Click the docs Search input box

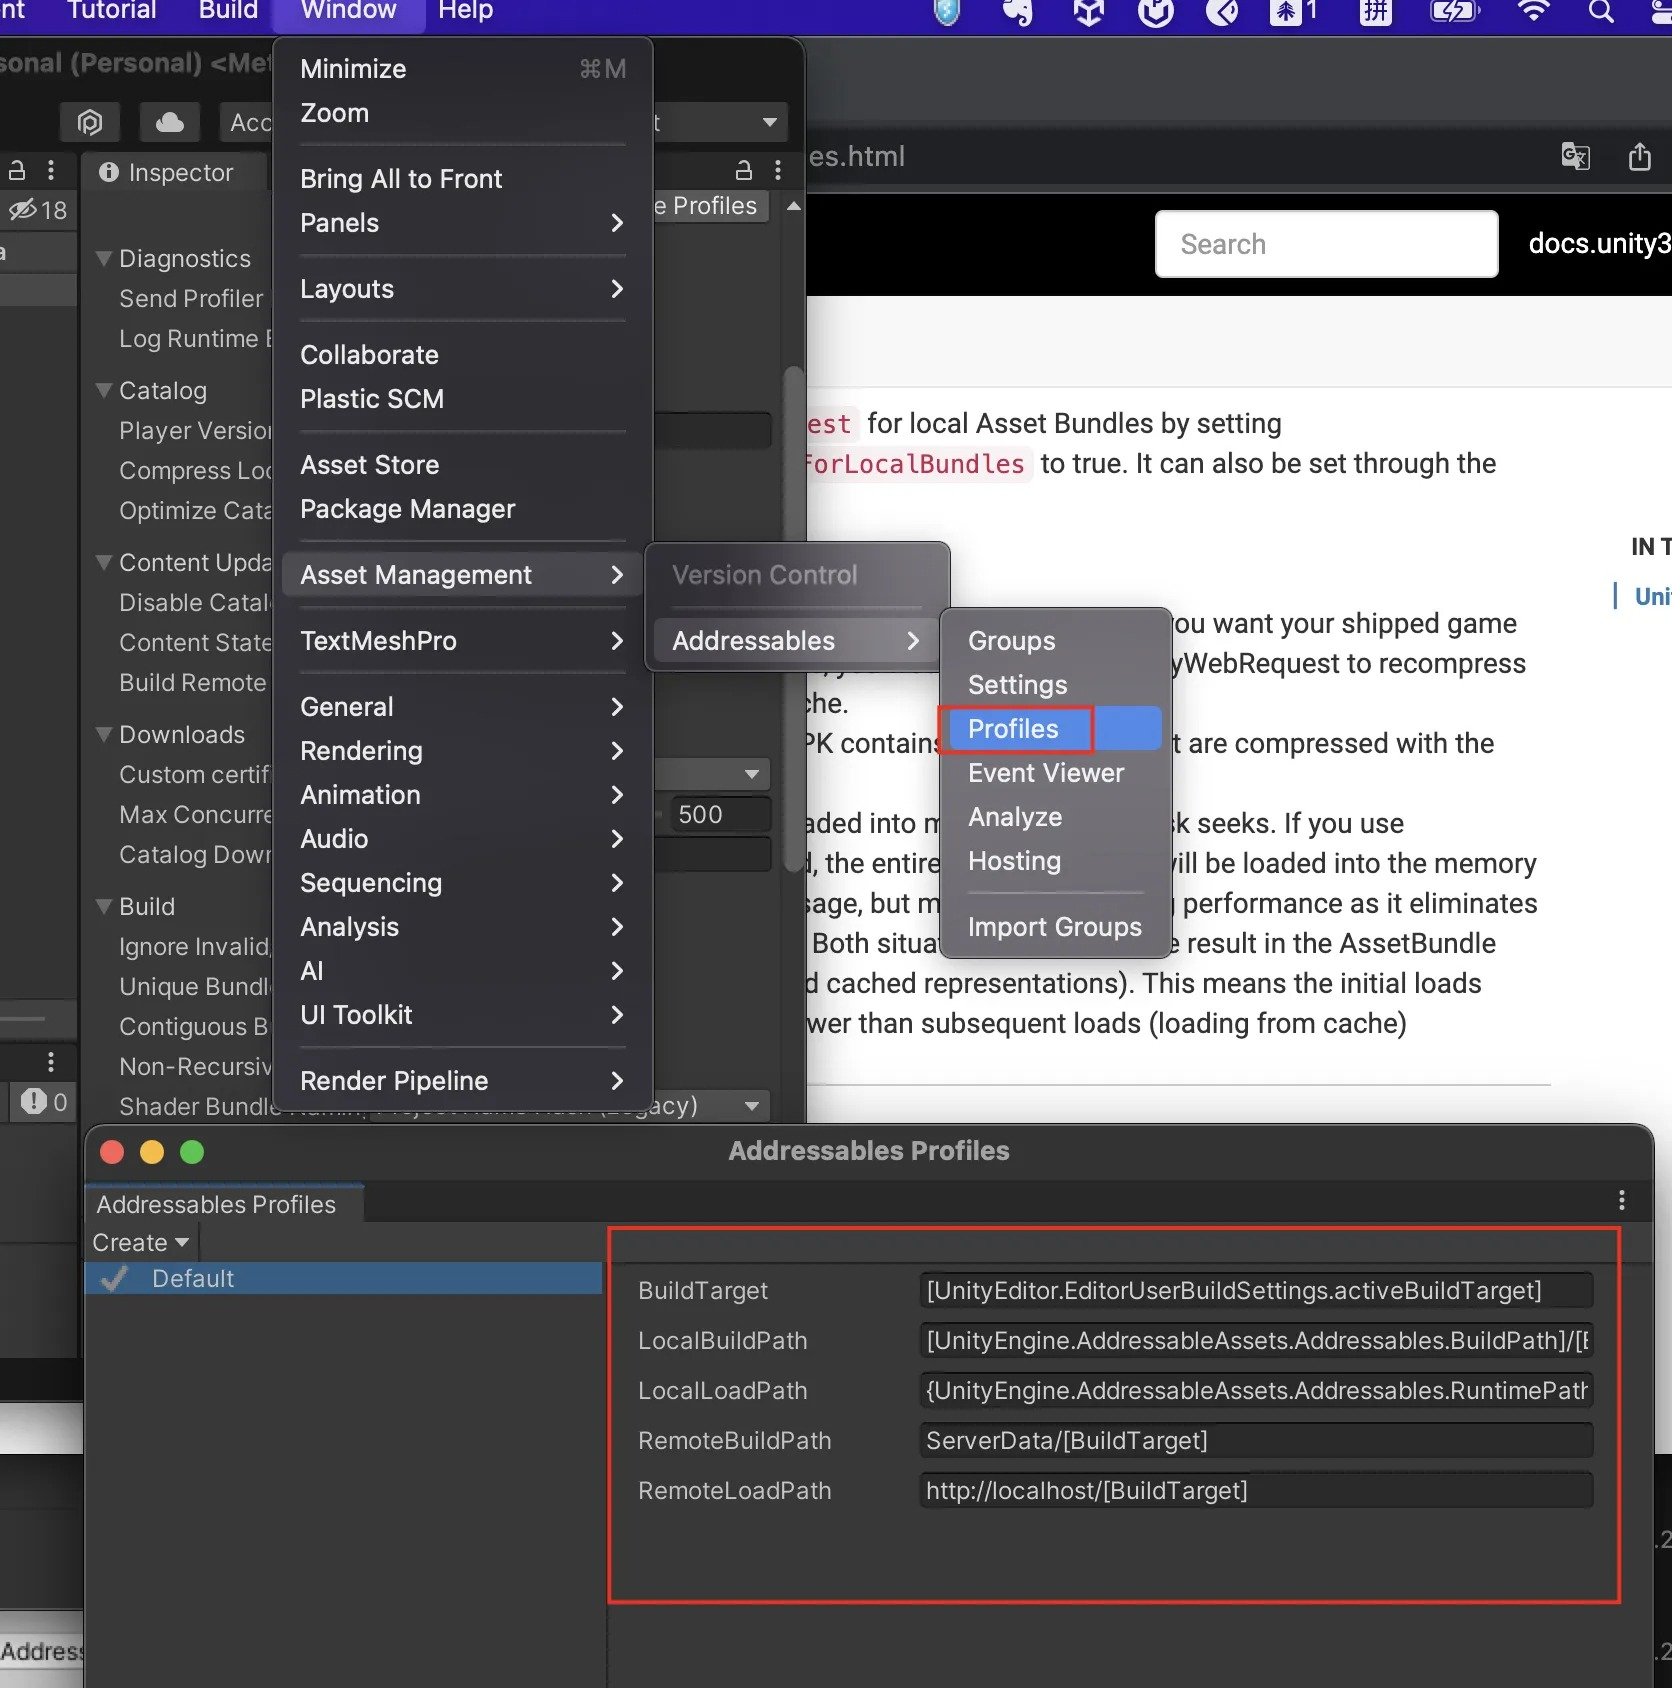click(x=1326, y=244)
